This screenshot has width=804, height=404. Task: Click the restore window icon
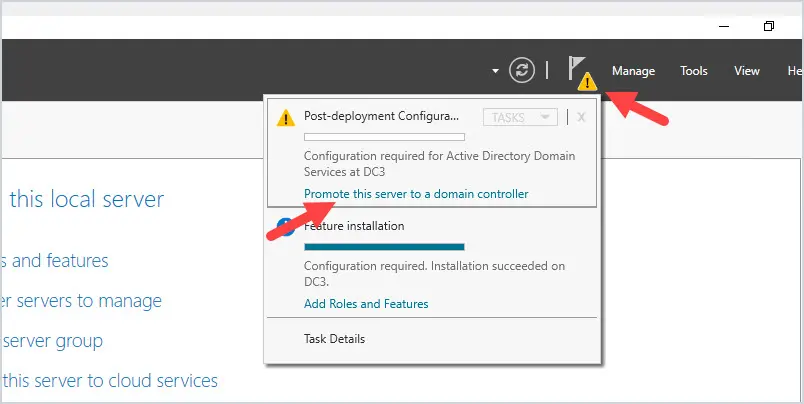click(x=768, y=26)
